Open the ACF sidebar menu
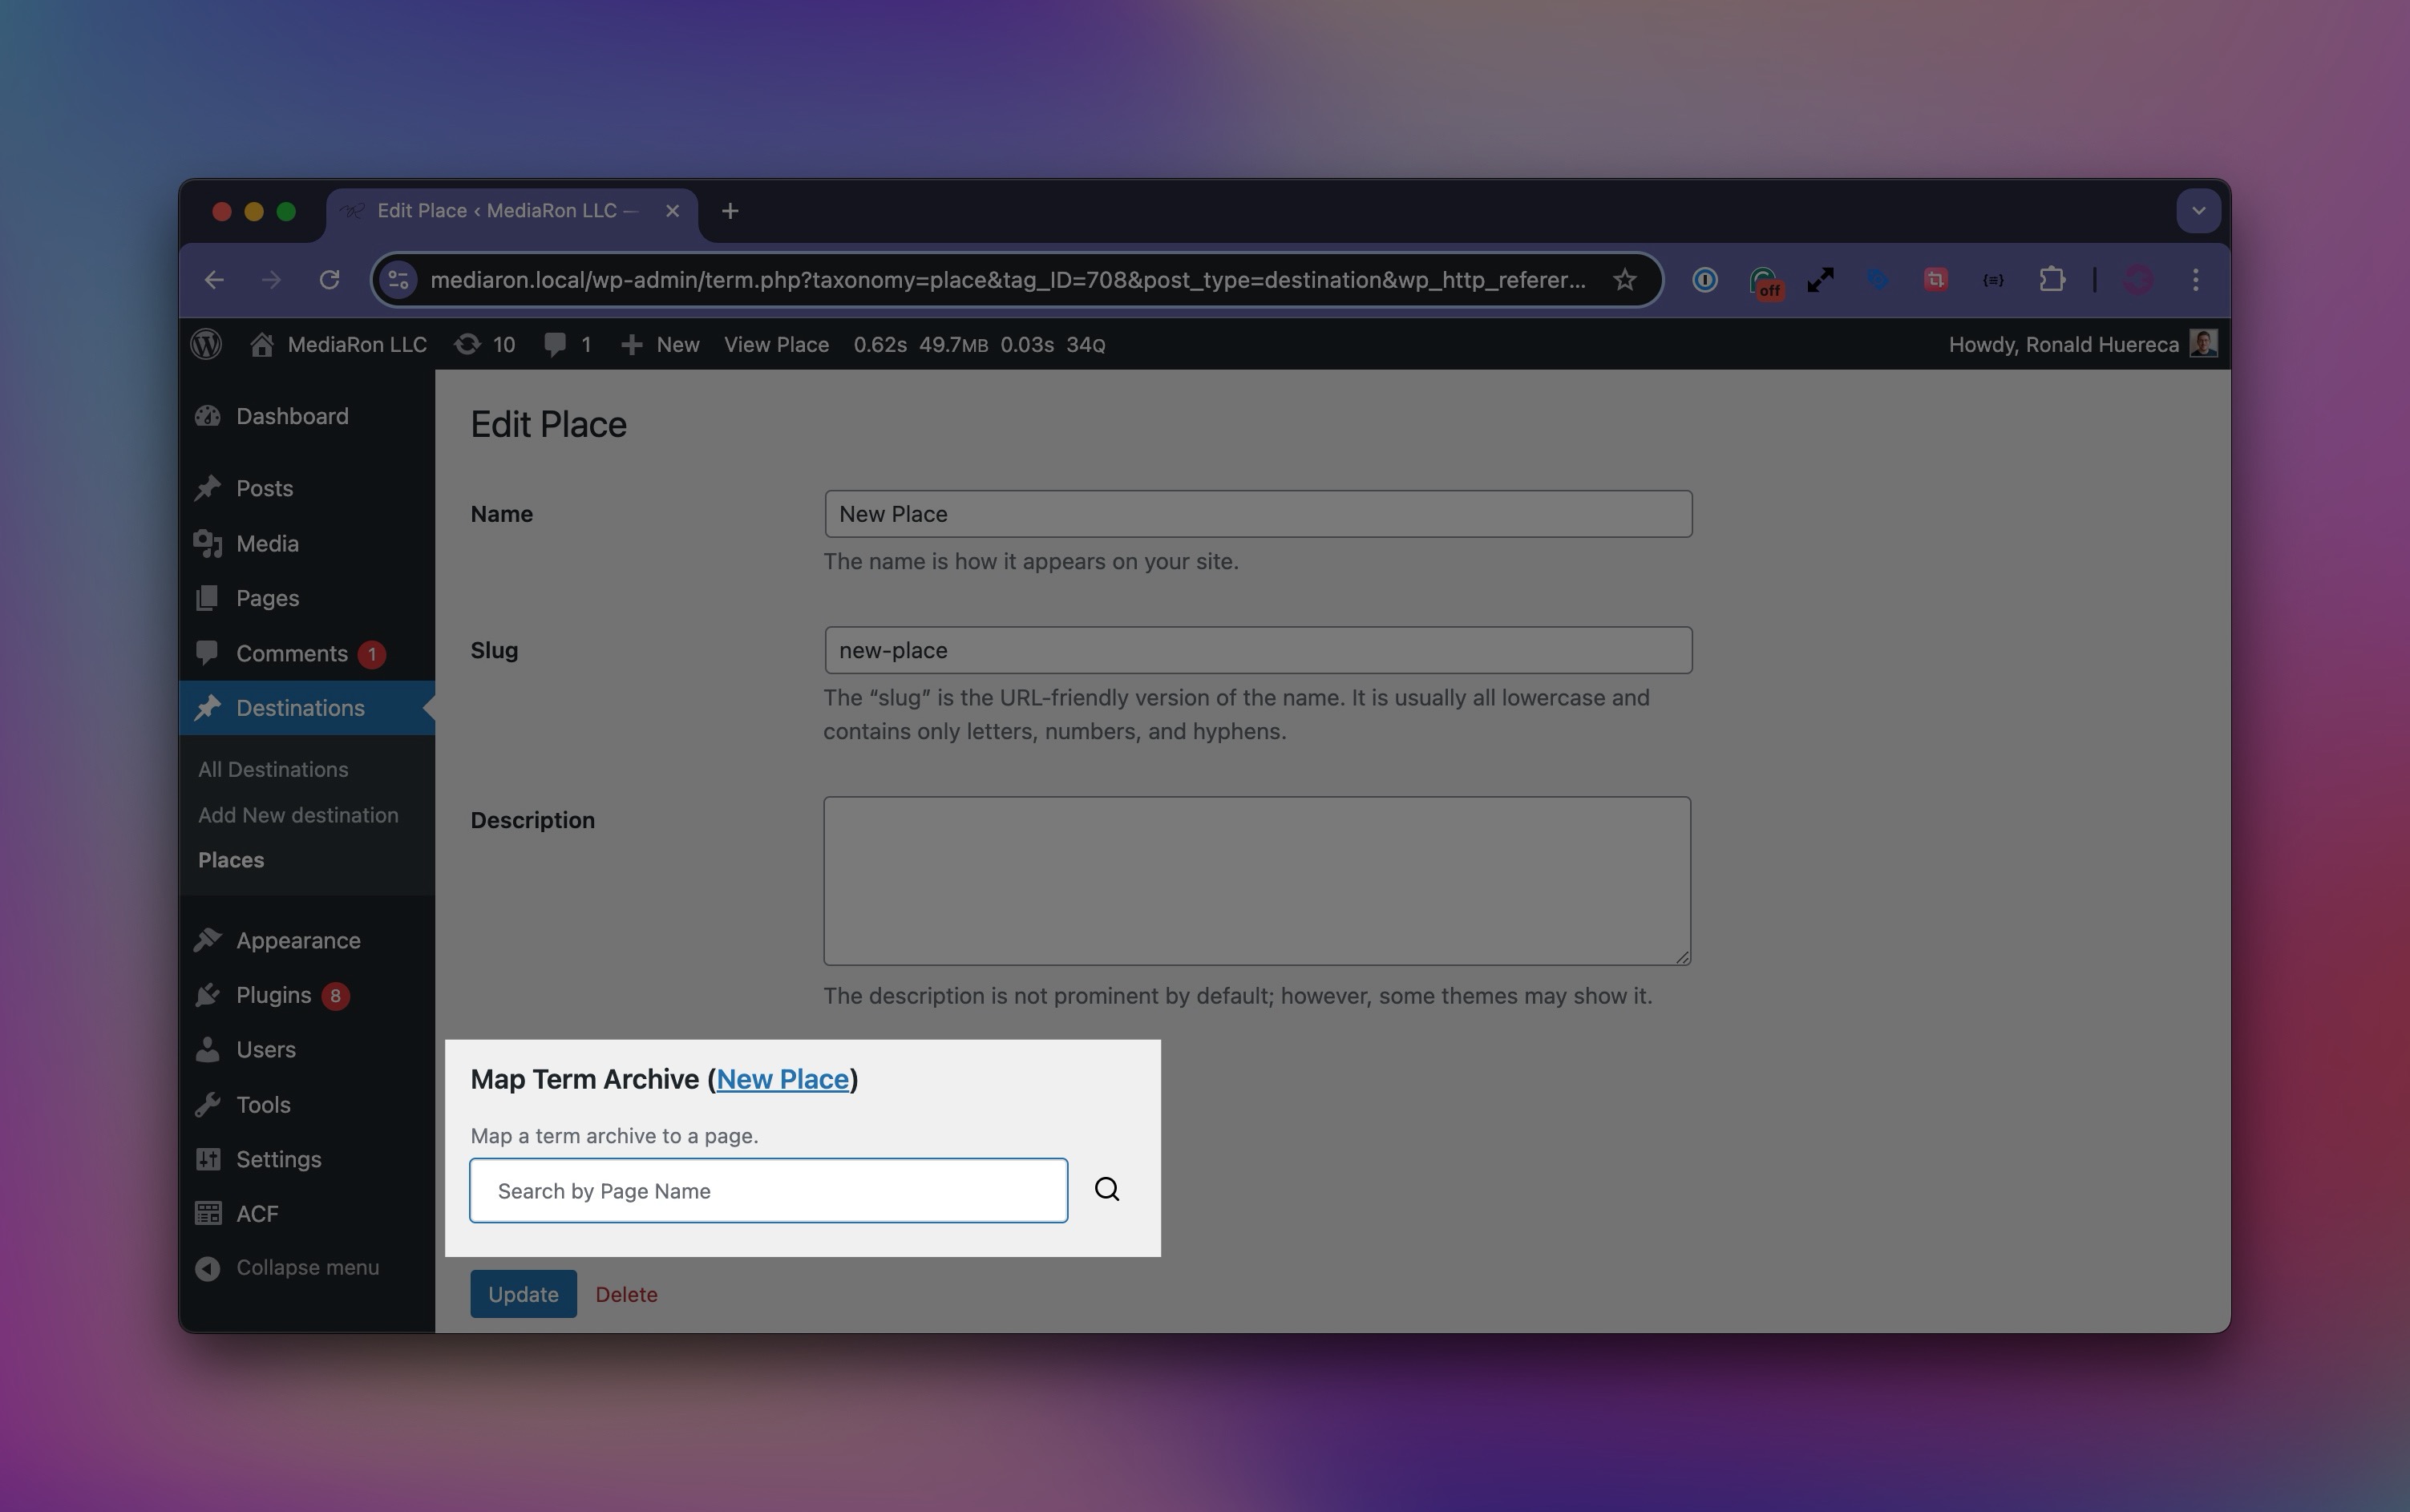Viewport: 2410px width, 1512px height. (256, 1213)
